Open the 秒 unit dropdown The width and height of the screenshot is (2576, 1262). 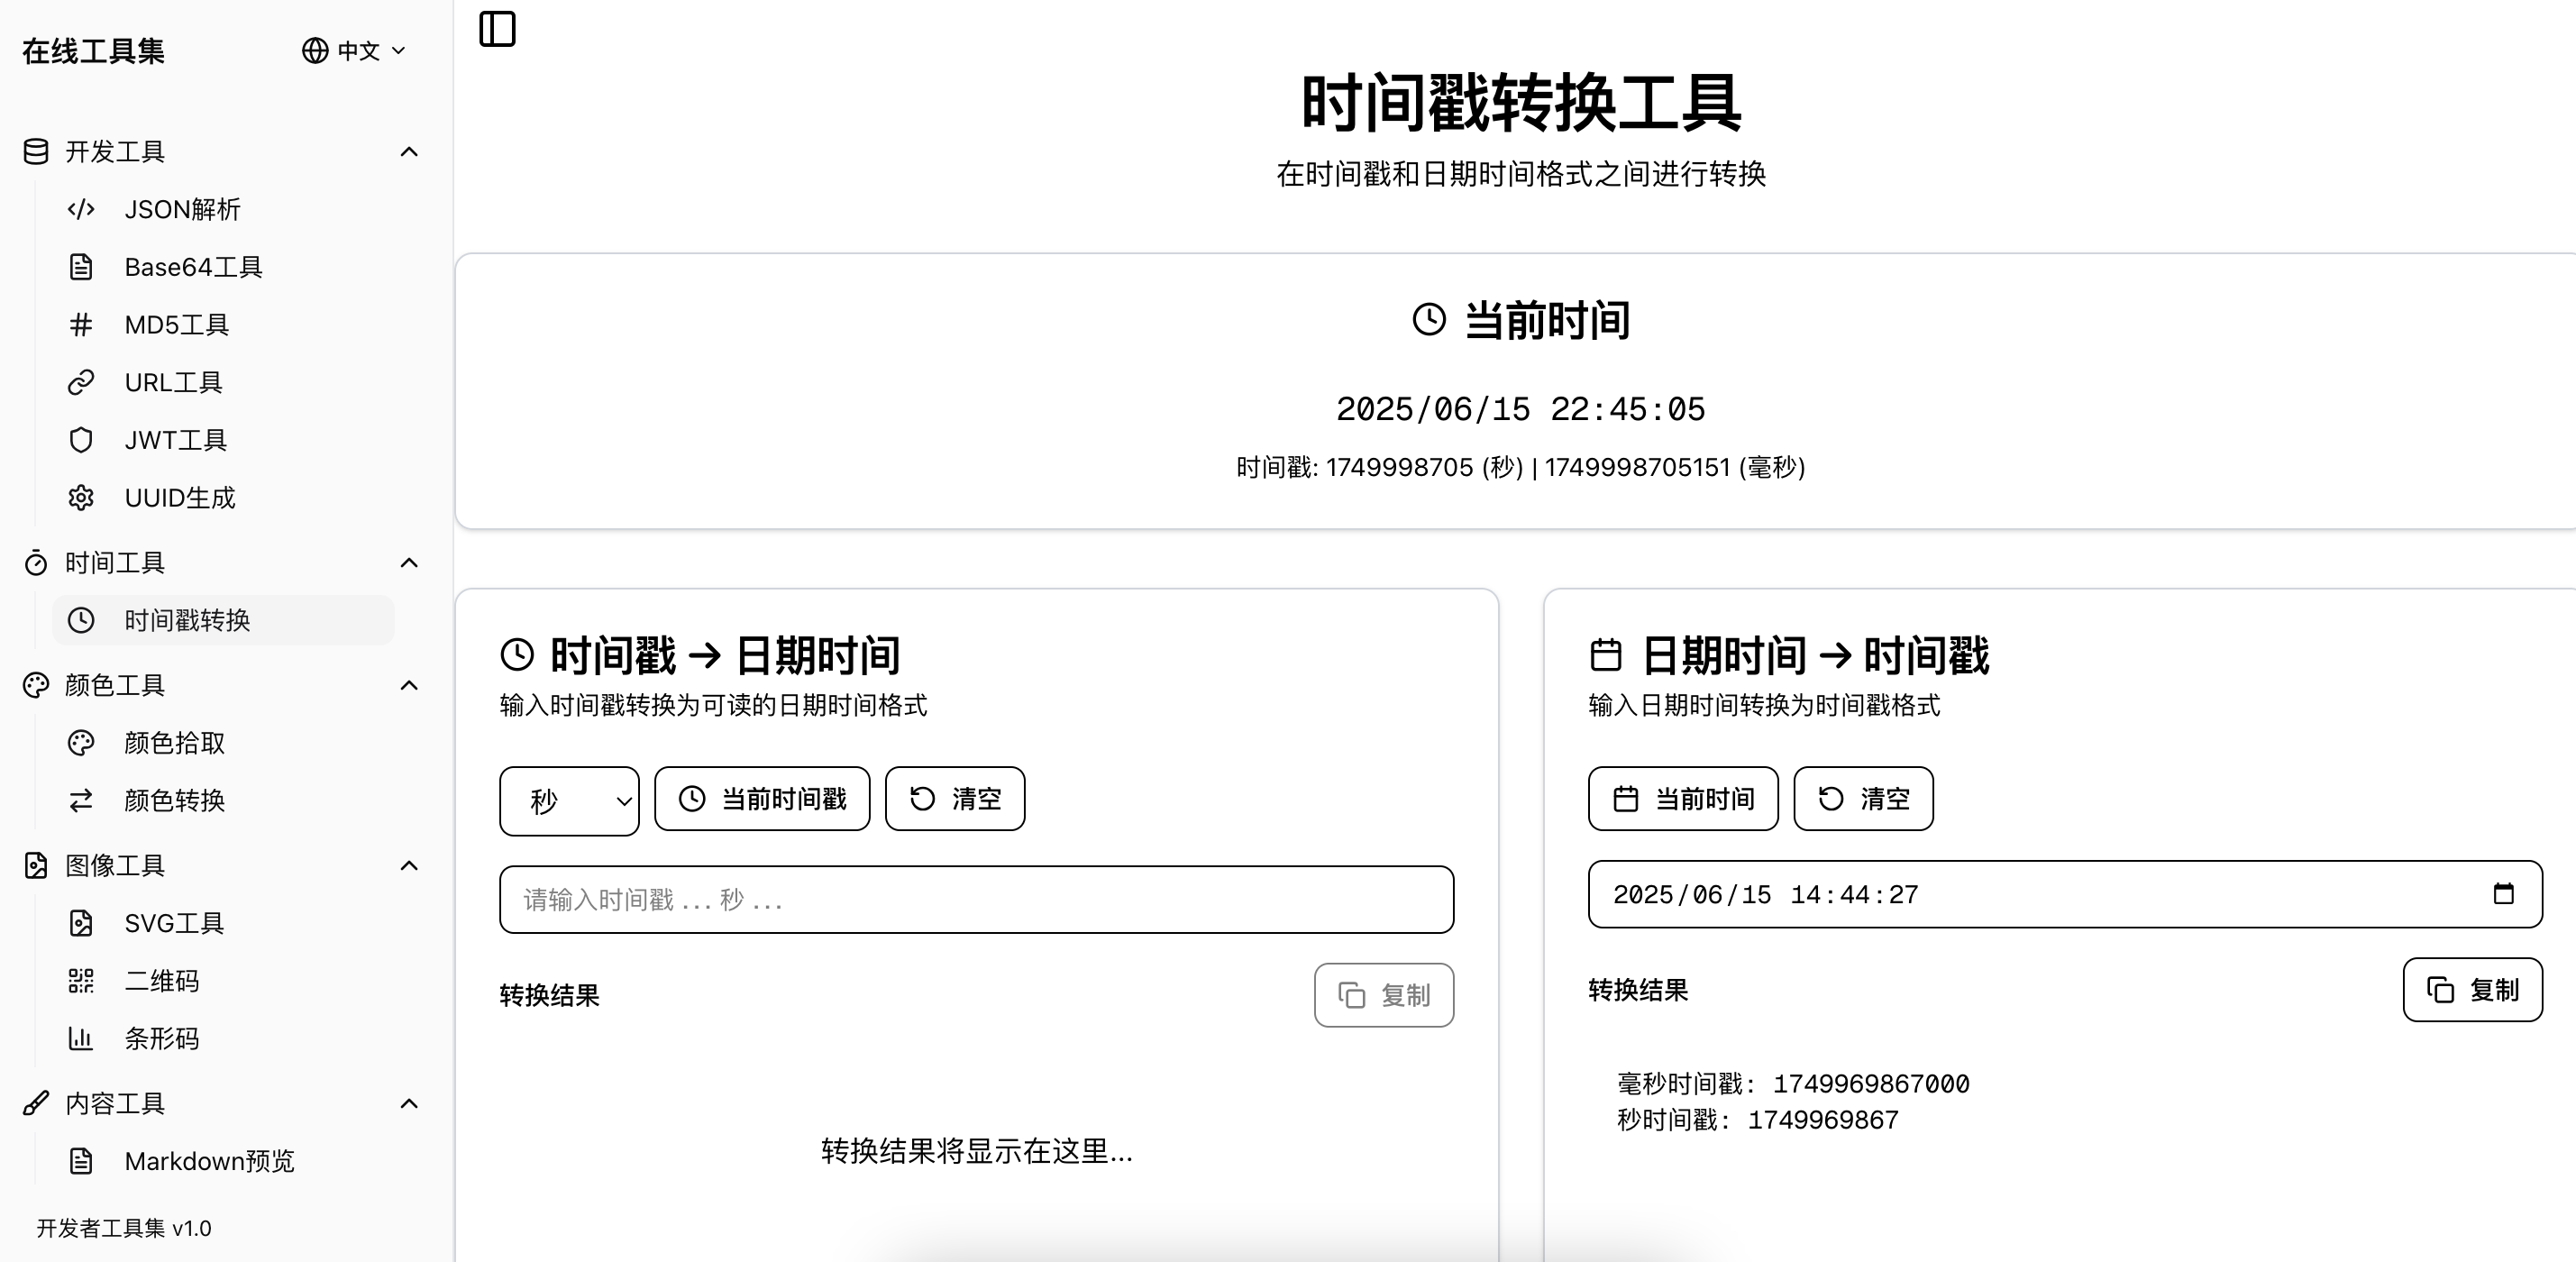click(569, 801)
